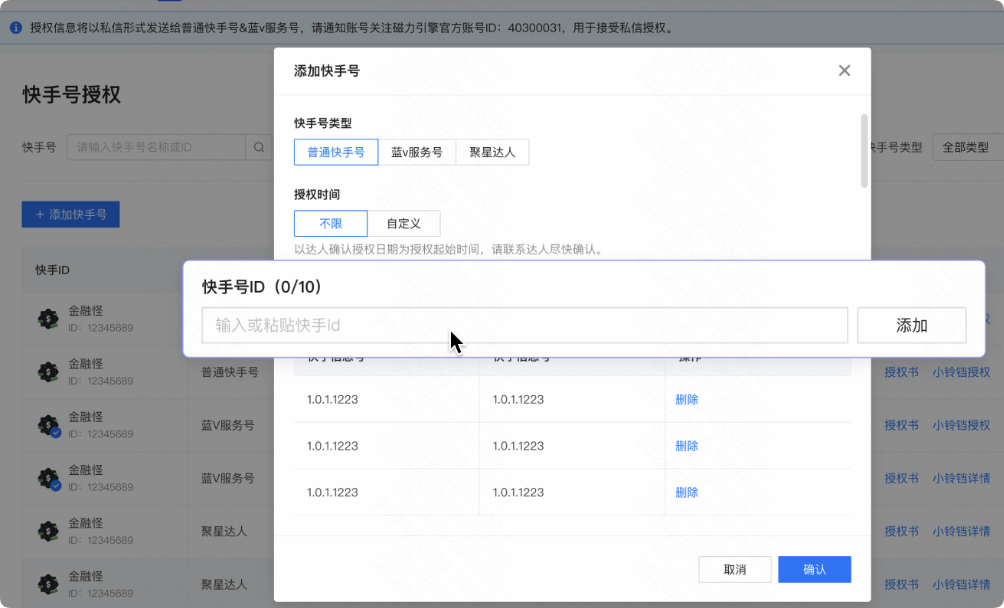Choose 不限 authorization time
1004x608 pixels.
(331, 223)
